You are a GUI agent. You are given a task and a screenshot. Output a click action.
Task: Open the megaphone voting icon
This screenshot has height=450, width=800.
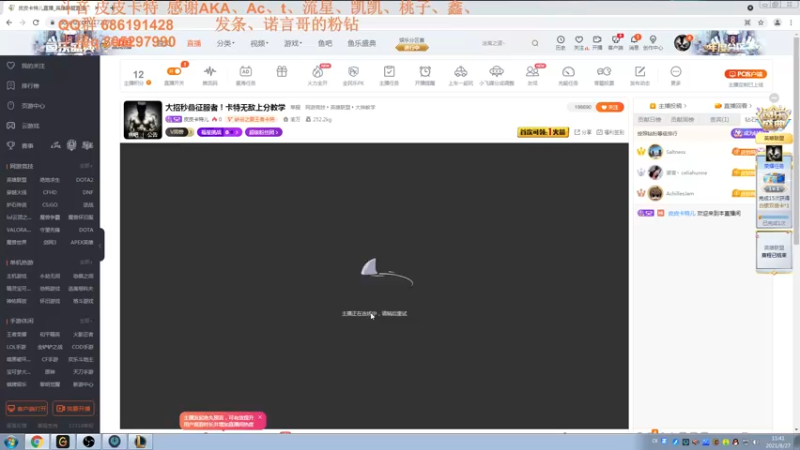click(x=604, y=71)
